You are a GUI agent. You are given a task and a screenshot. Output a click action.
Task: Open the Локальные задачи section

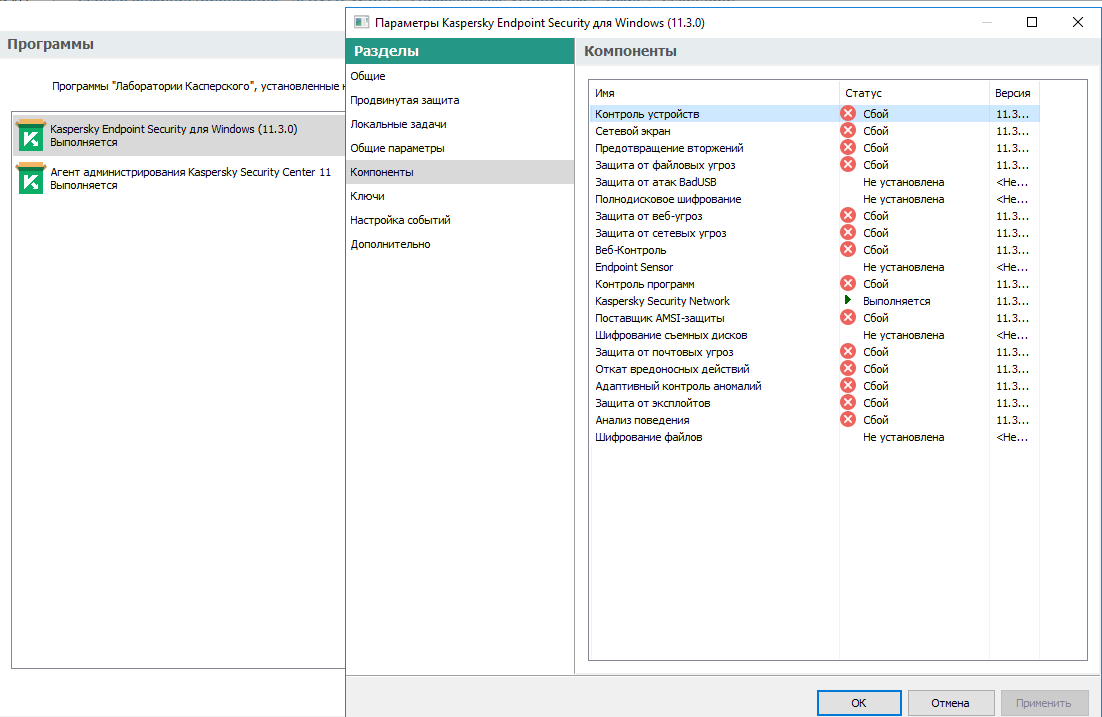point(460,124)
